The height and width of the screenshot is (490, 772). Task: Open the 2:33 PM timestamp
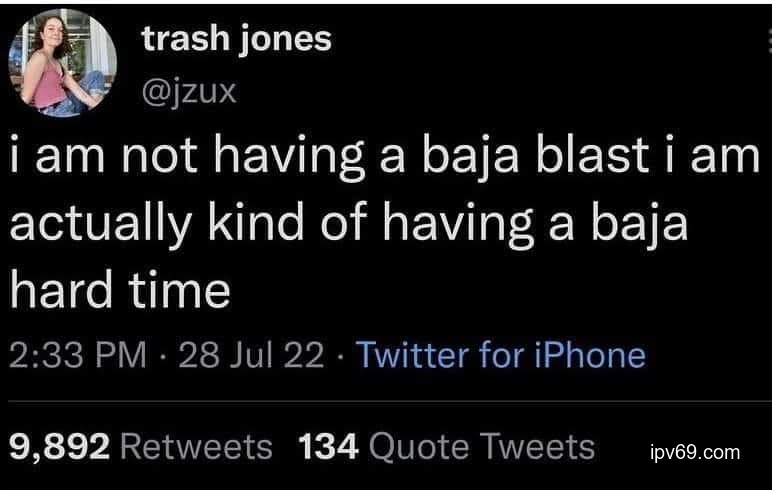click(78, 355)
